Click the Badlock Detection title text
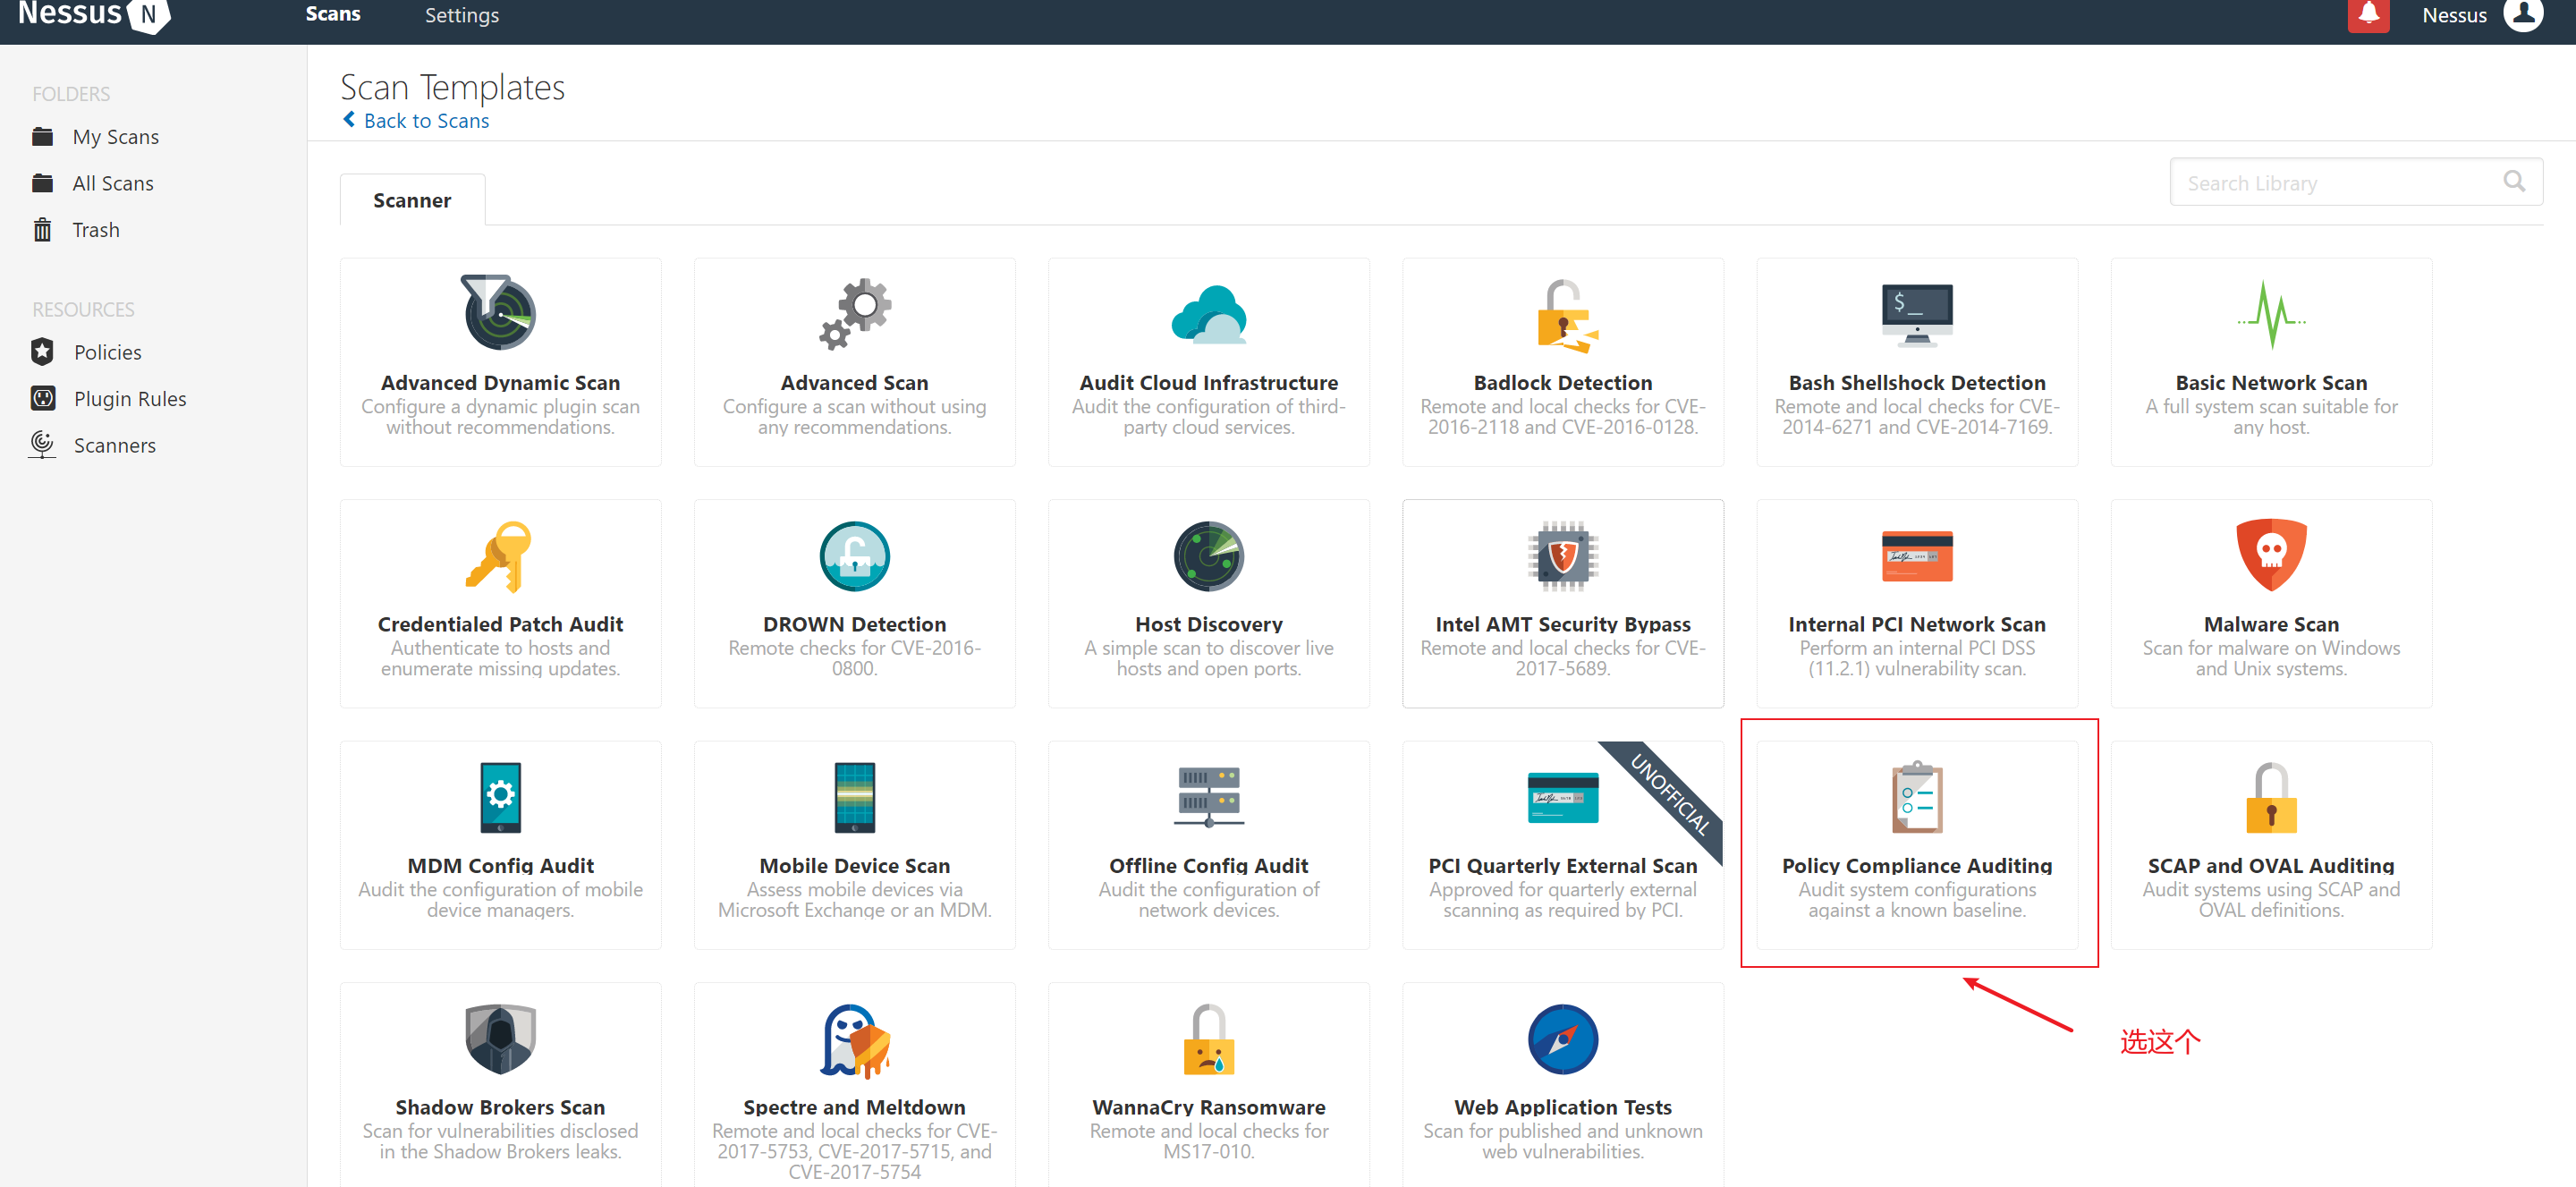Screen dimensions: 2576x1187 click(x=1563, y=382)
